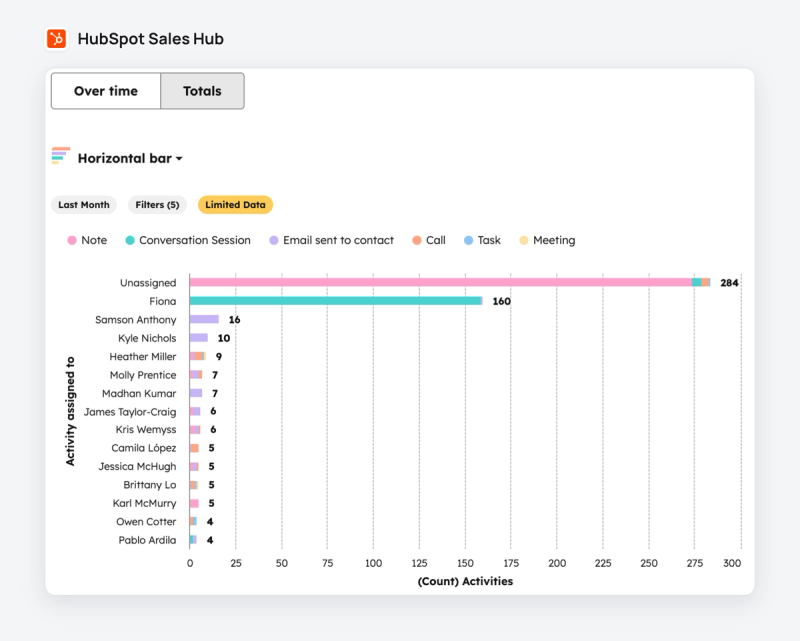The width and height of the screenshot is (800, 641).
Task: Click Fiona's teal Conversation Session bar
Action: pyautogui.click(x=335, y=301)
